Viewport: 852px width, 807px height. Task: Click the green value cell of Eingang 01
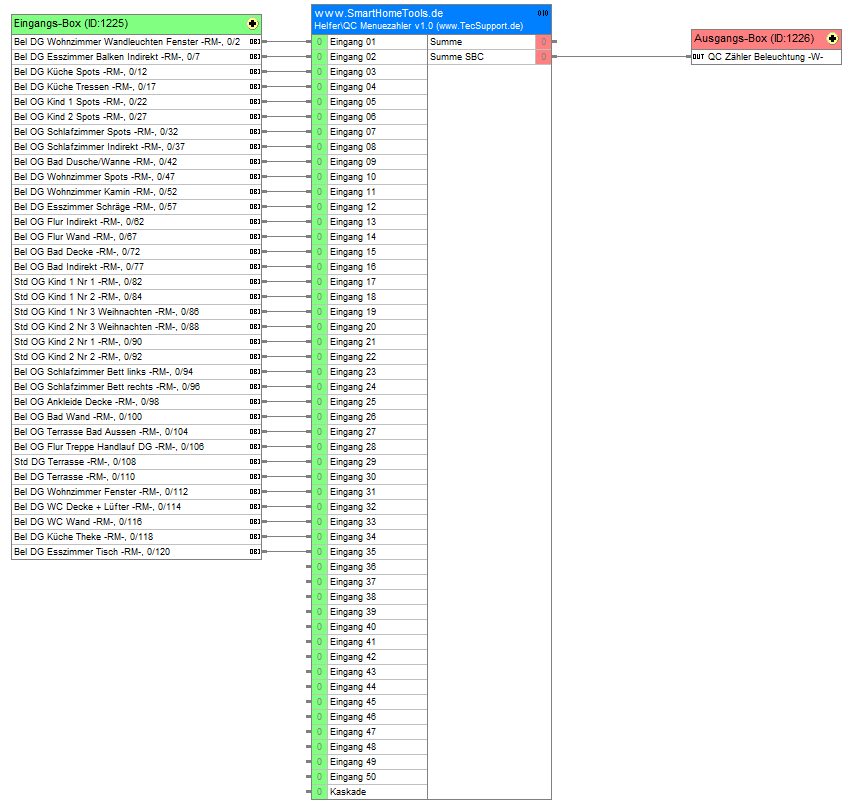pos(320,42)
